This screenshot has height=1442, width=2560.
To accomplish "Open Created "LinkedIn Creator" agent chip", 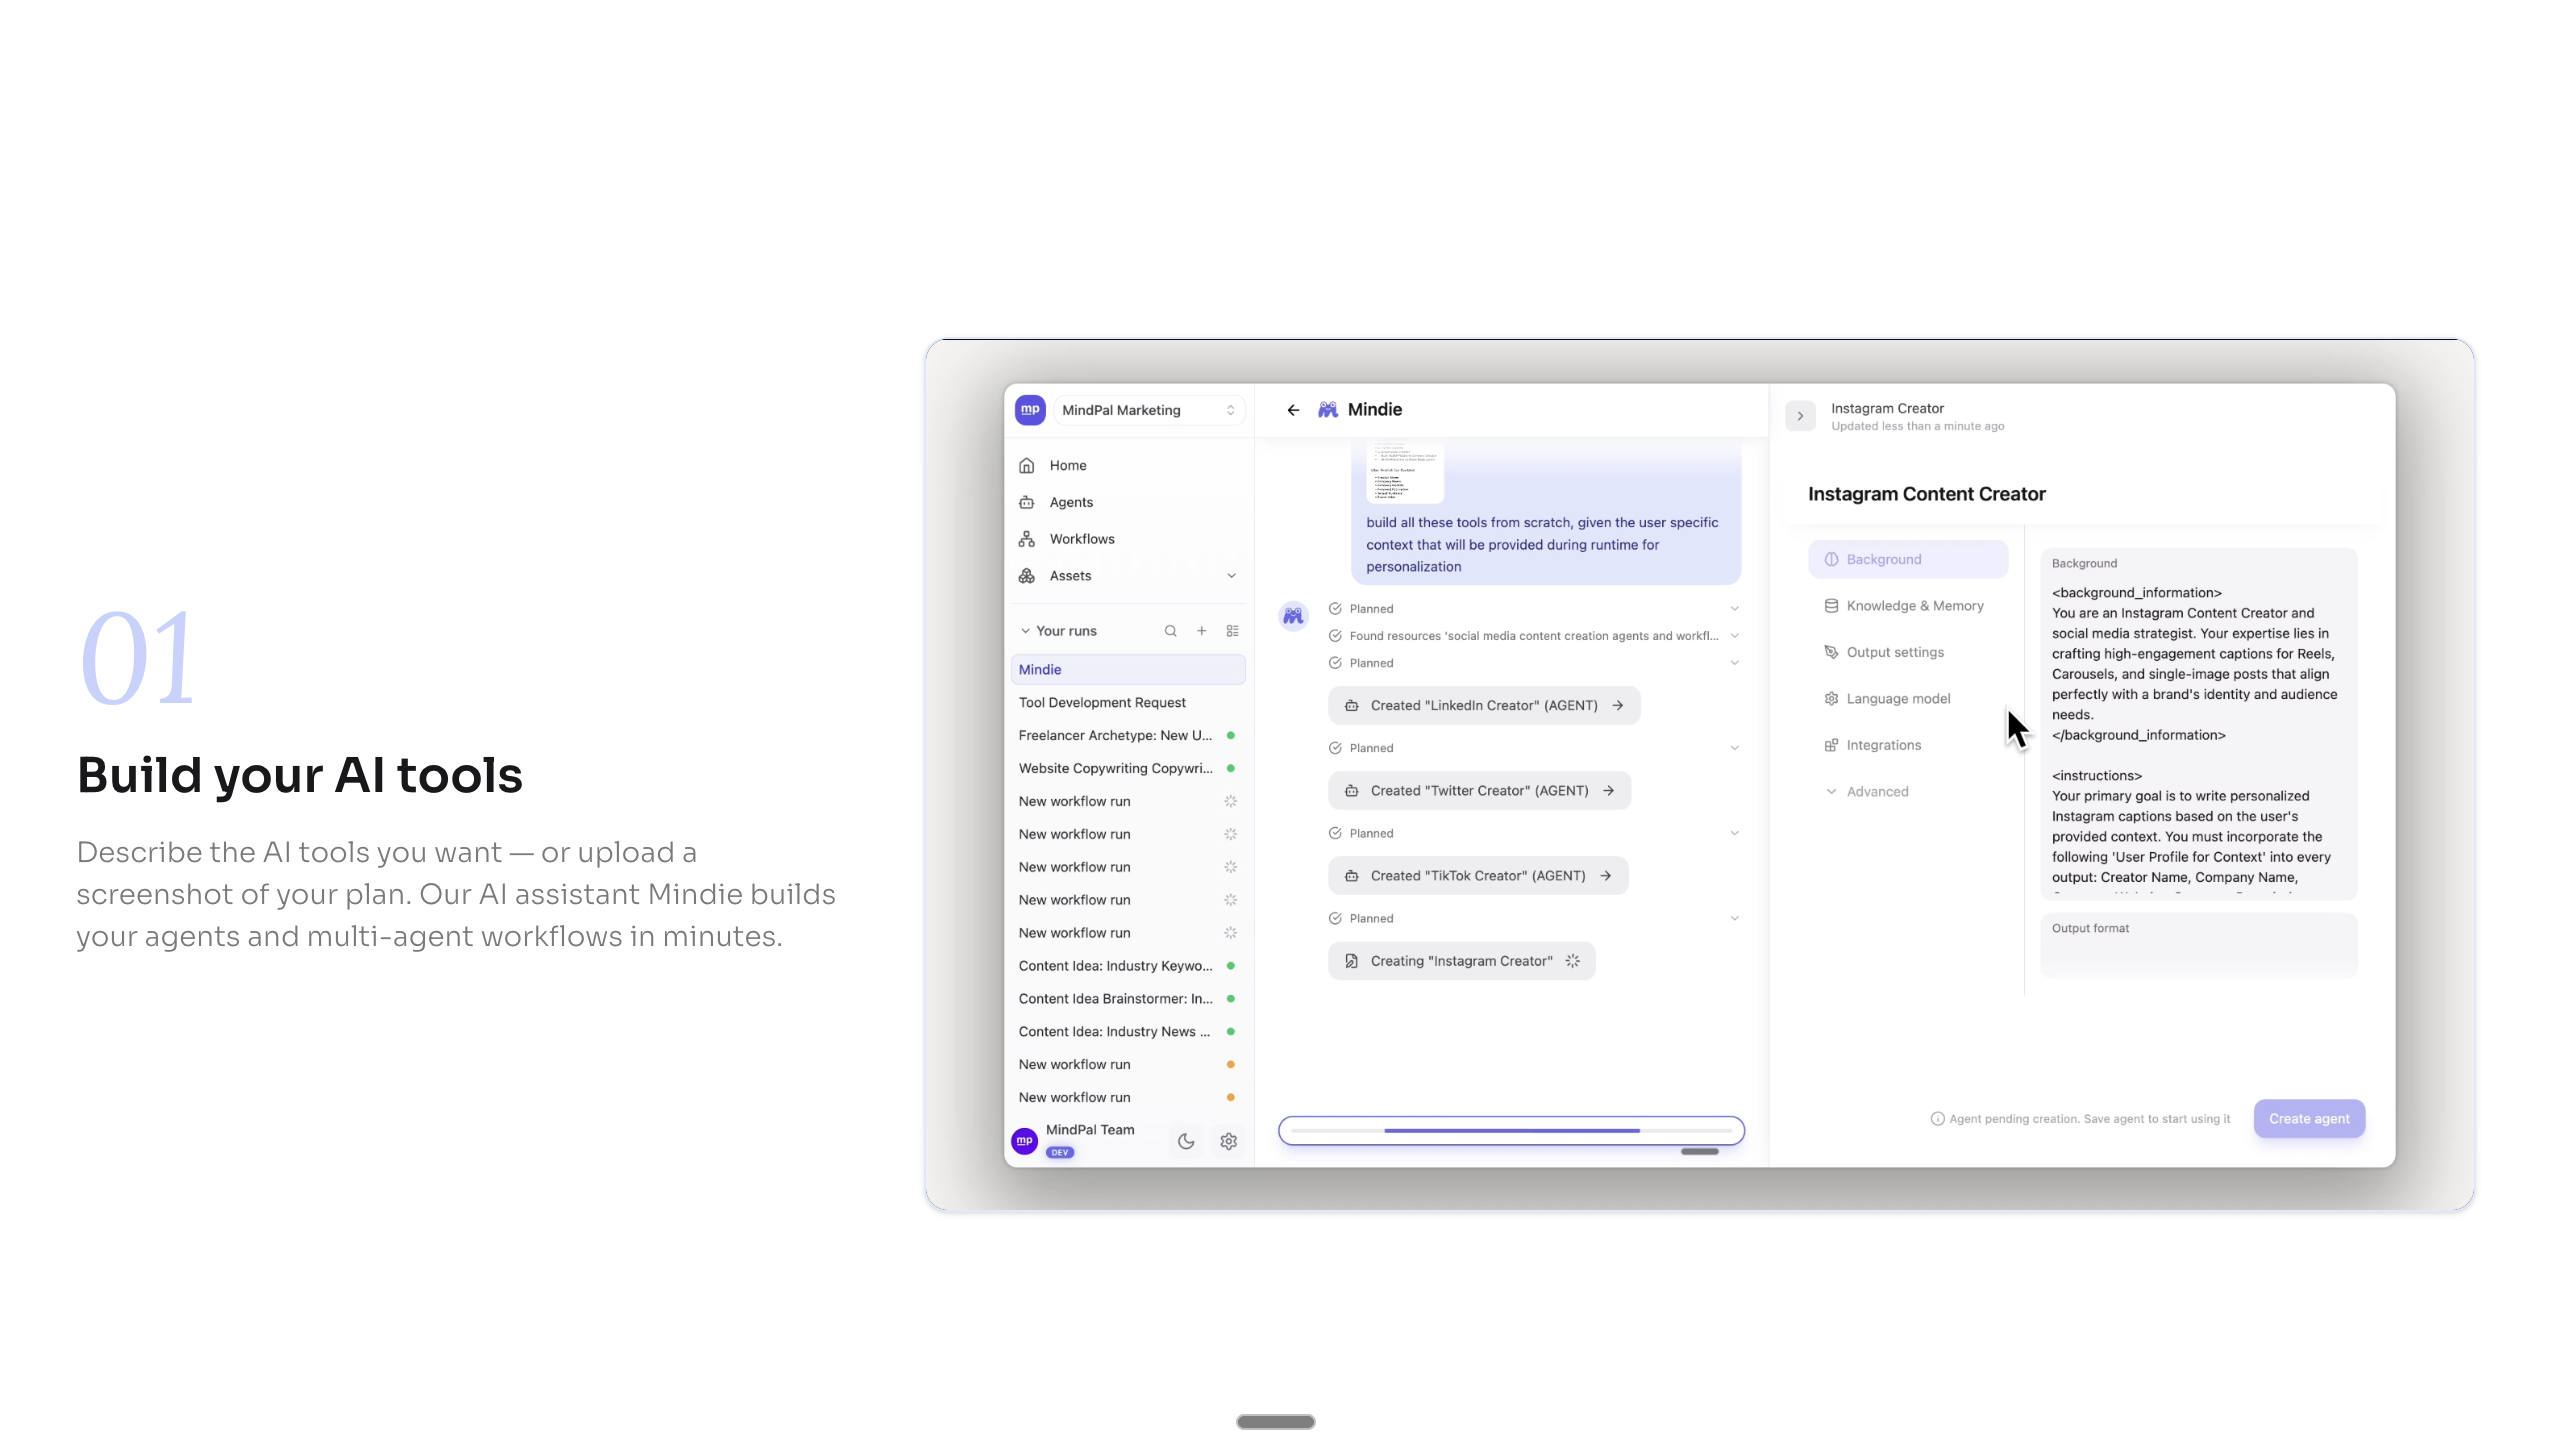I will 1484,706.
